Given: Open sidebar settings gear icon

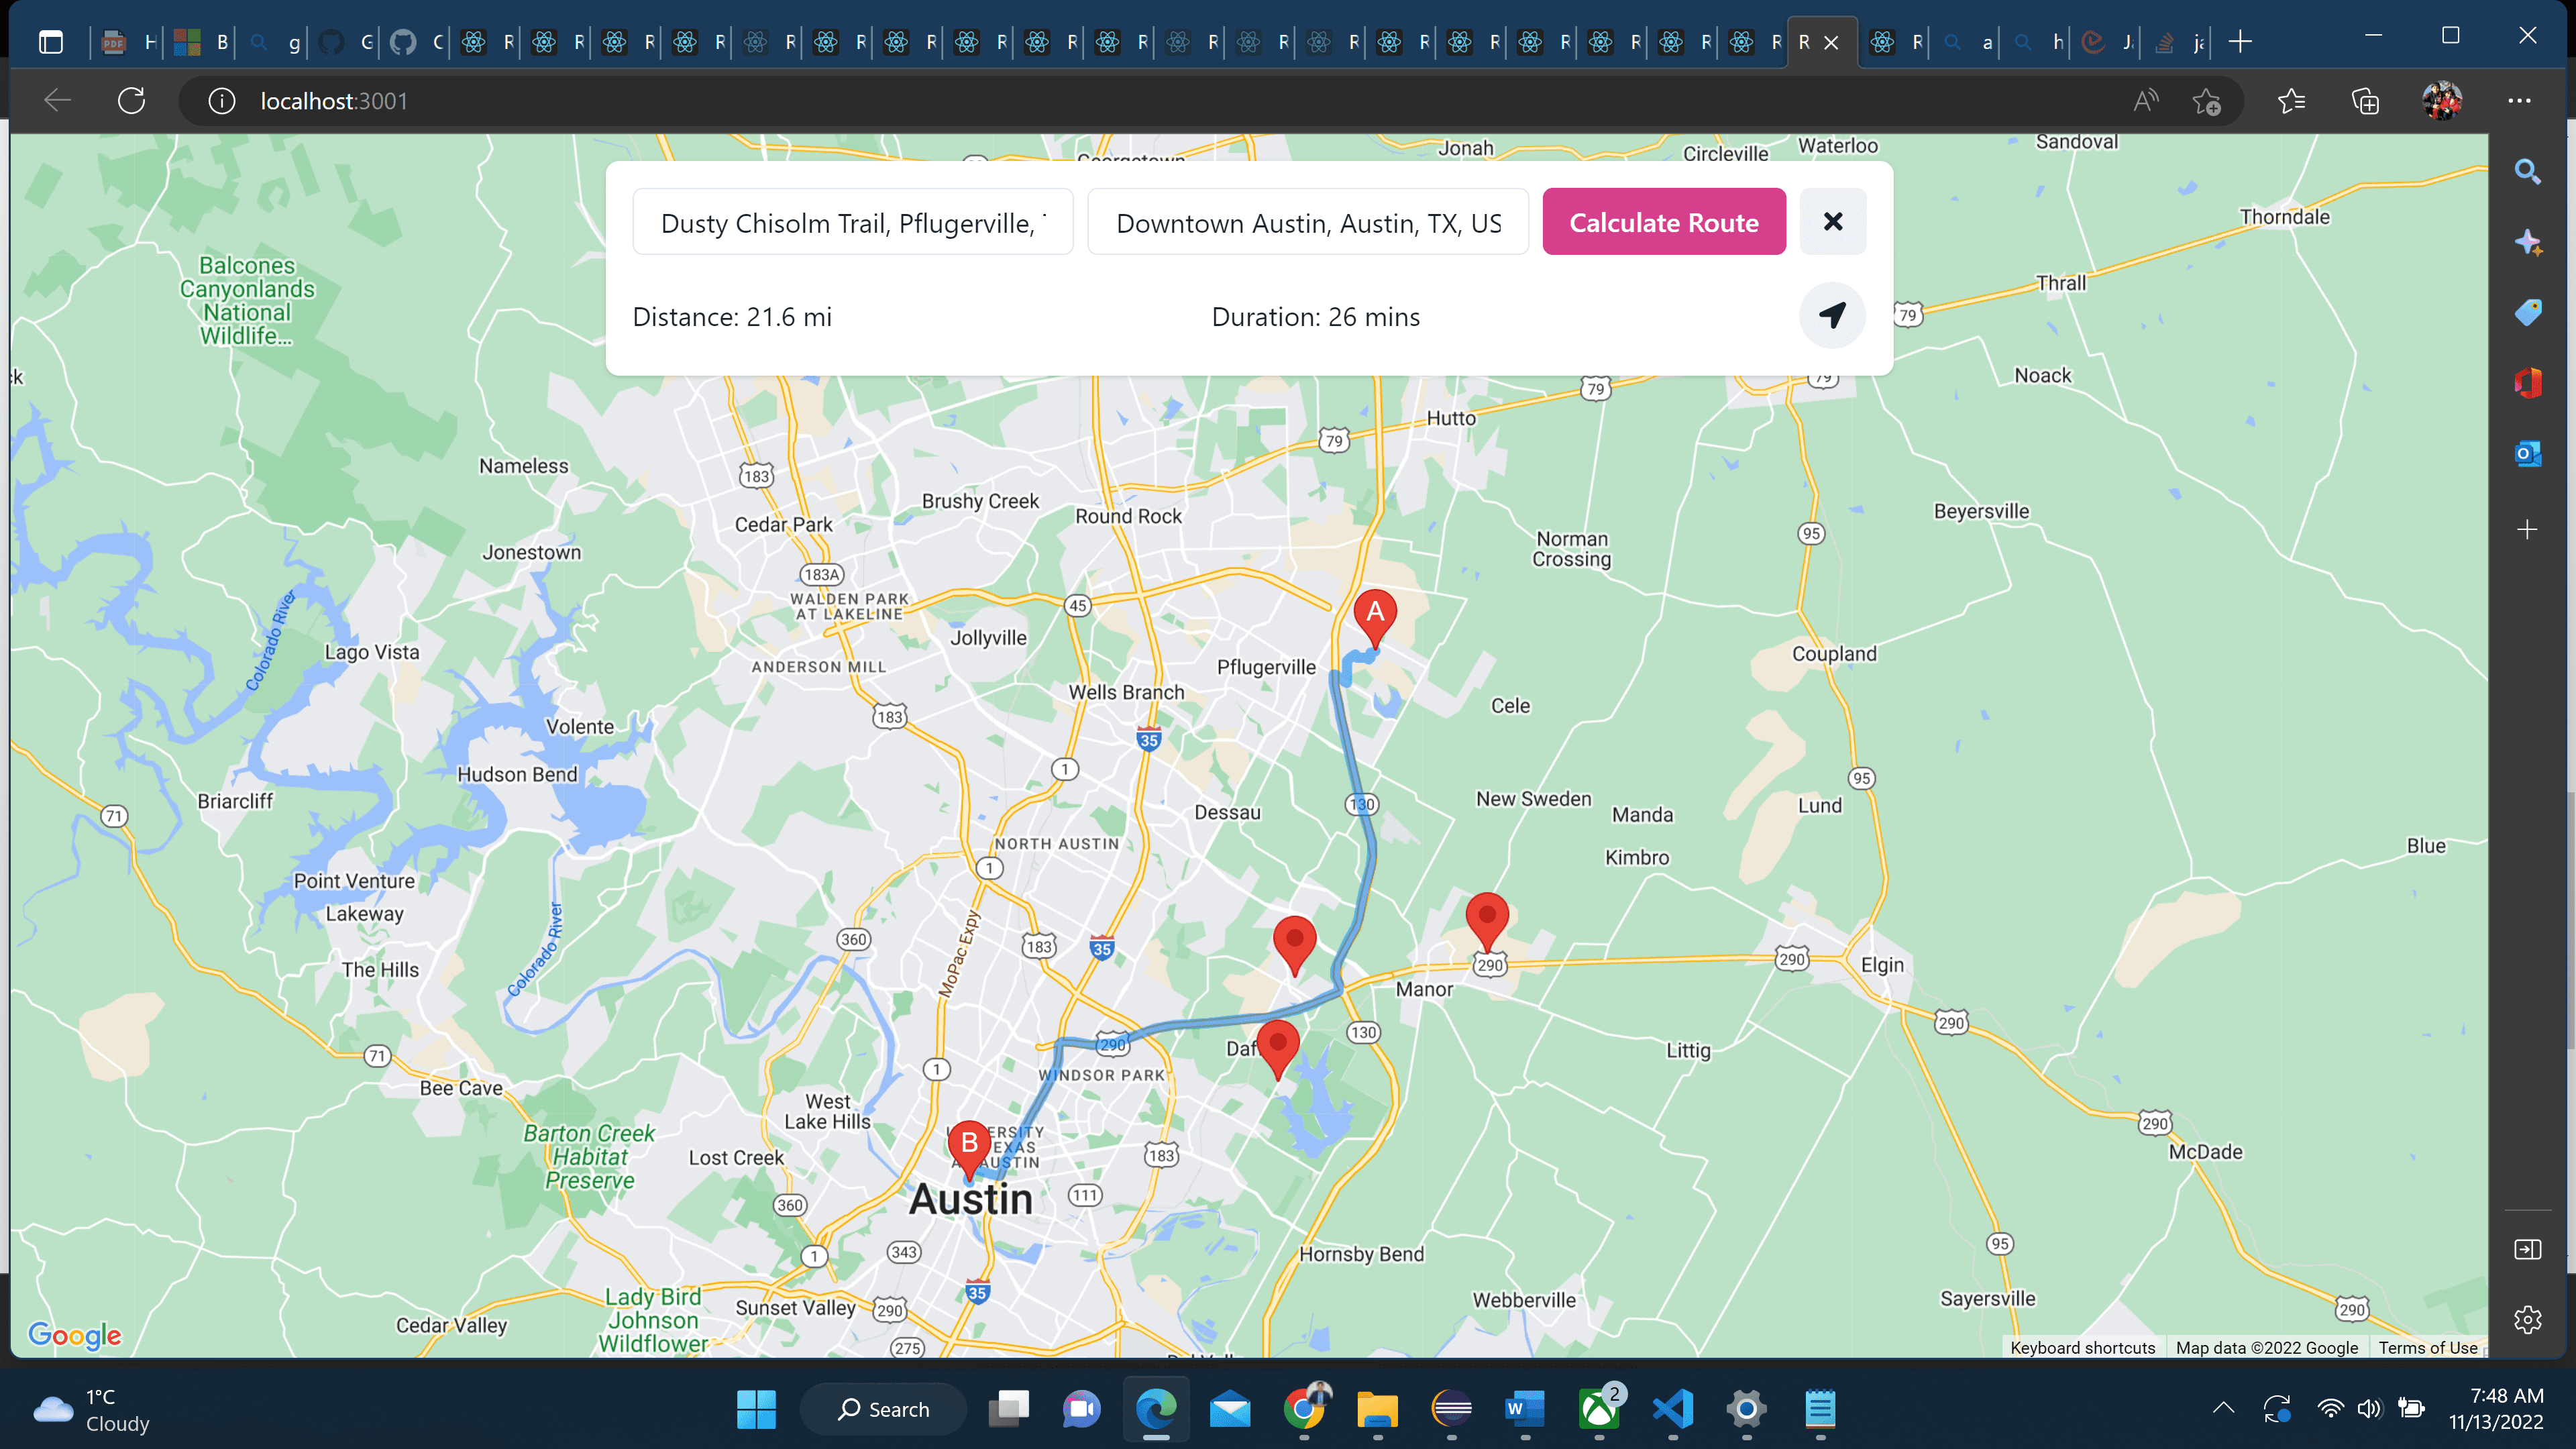Looking at the screenshot, I should [x=2527, y=1320].
